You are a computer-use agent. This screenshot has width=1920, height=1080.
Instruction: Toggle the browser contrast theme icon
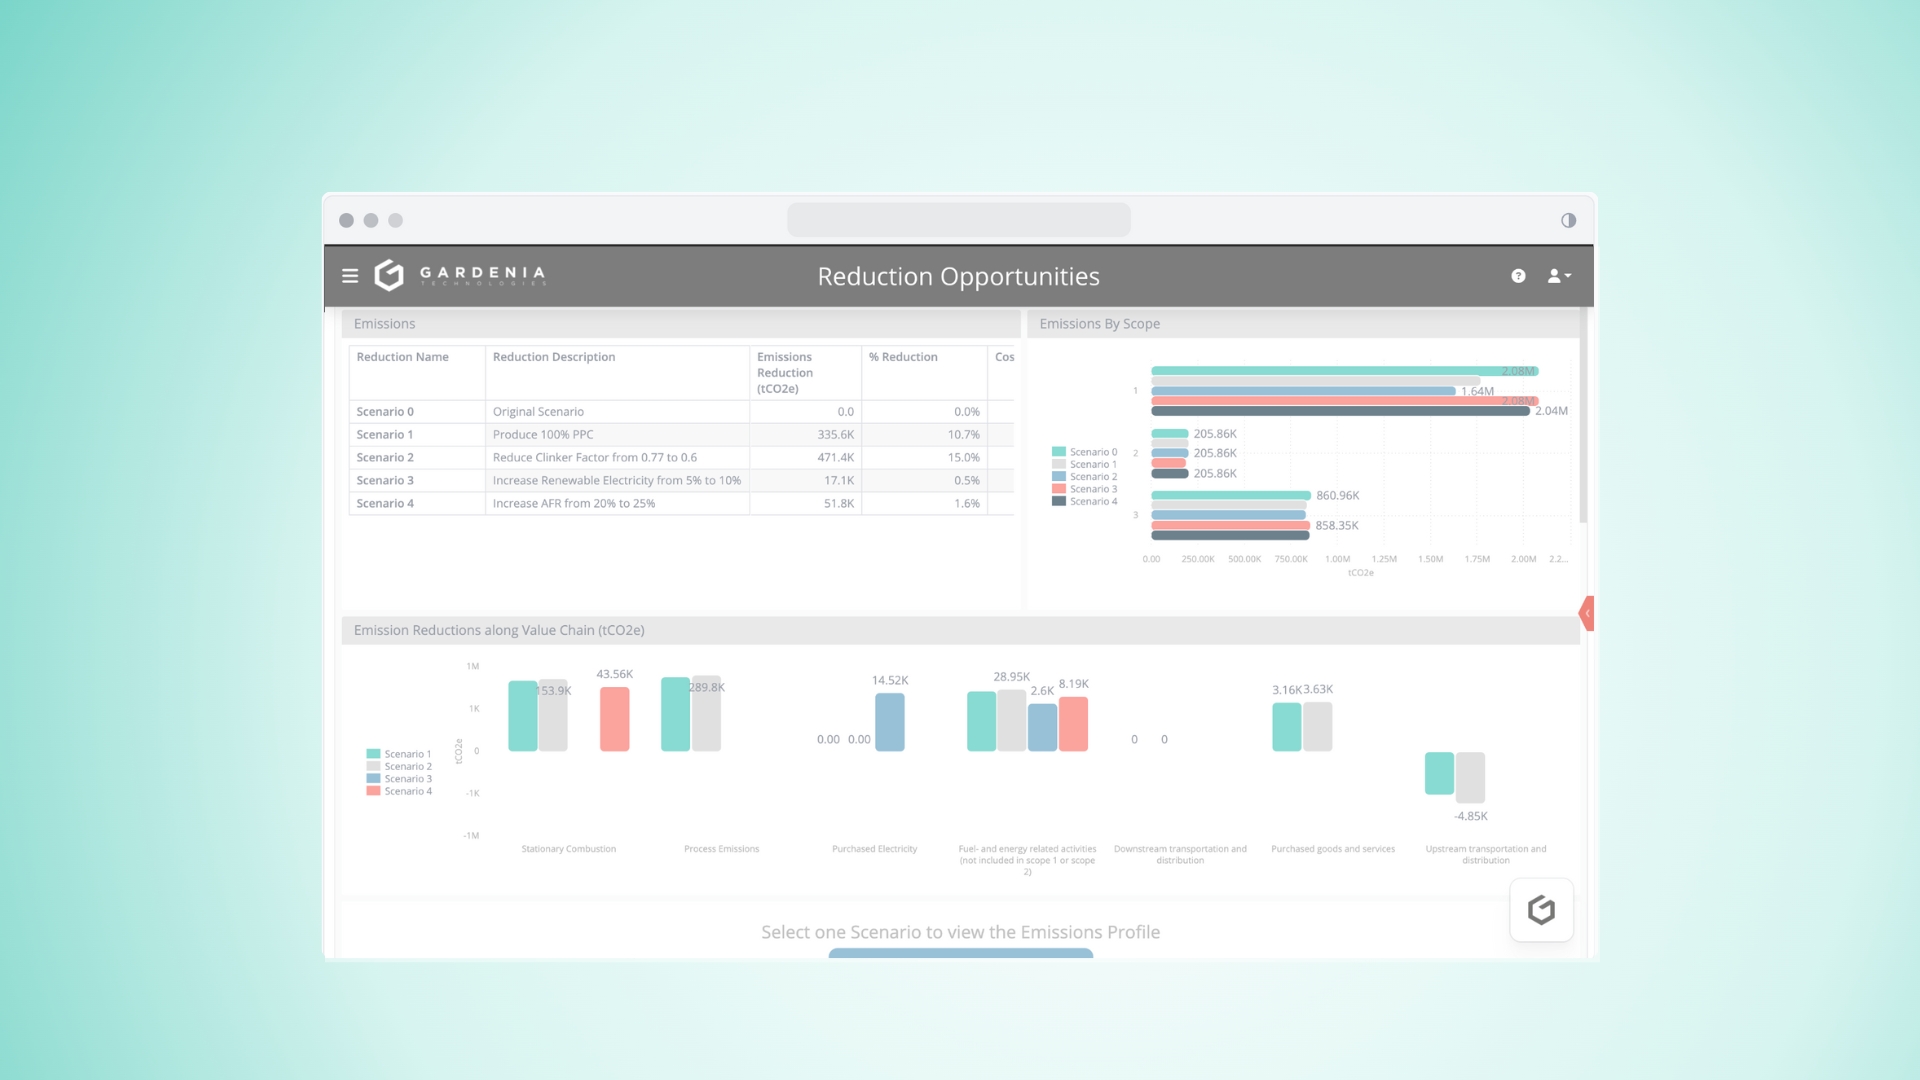tap(1568, 220)
